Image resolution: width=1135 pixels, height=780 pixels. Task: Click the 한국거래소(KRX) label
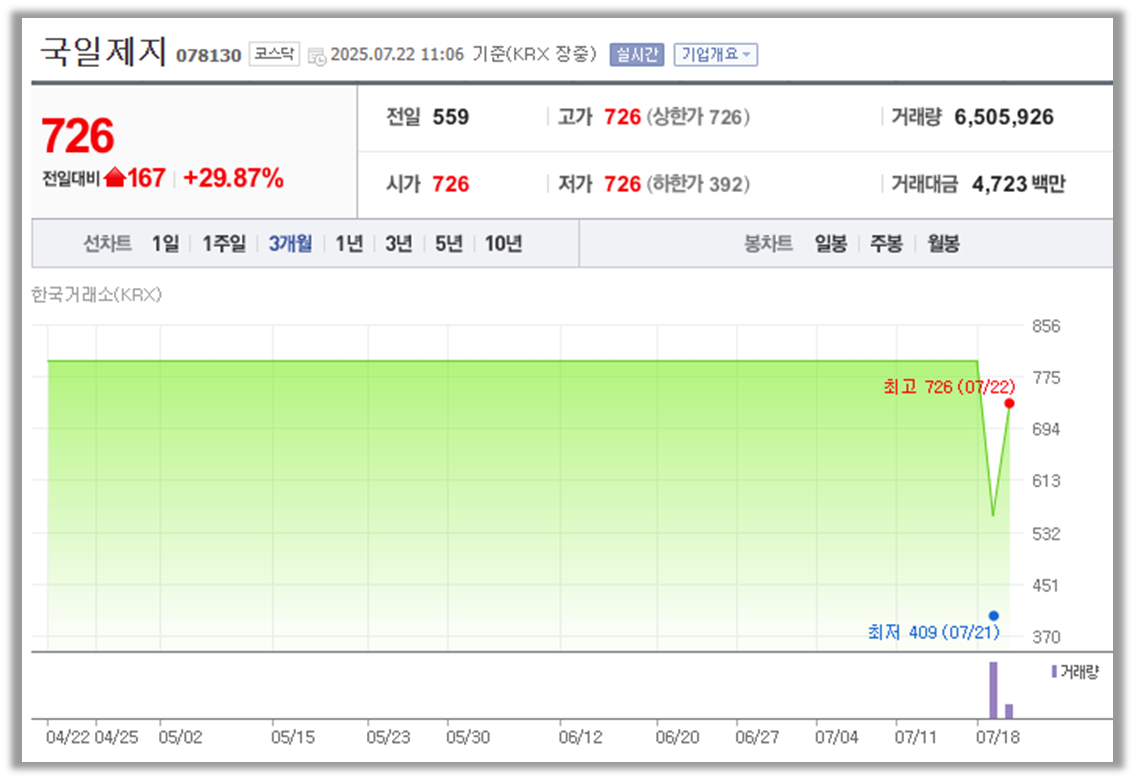96,294
